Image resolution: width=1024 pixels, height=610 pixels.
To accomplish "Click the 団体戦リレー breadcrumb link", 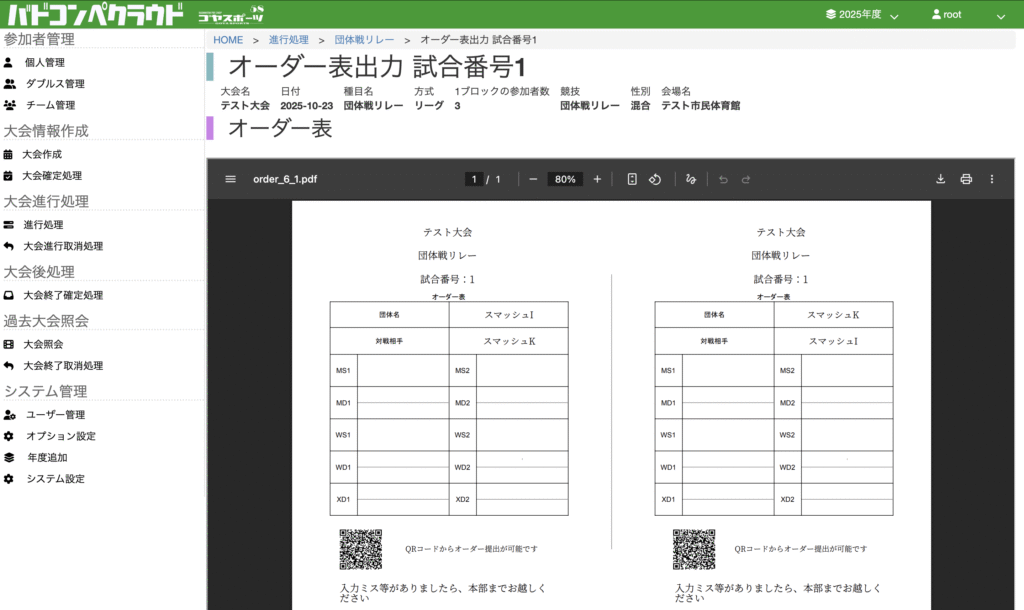I will (364, 40).
